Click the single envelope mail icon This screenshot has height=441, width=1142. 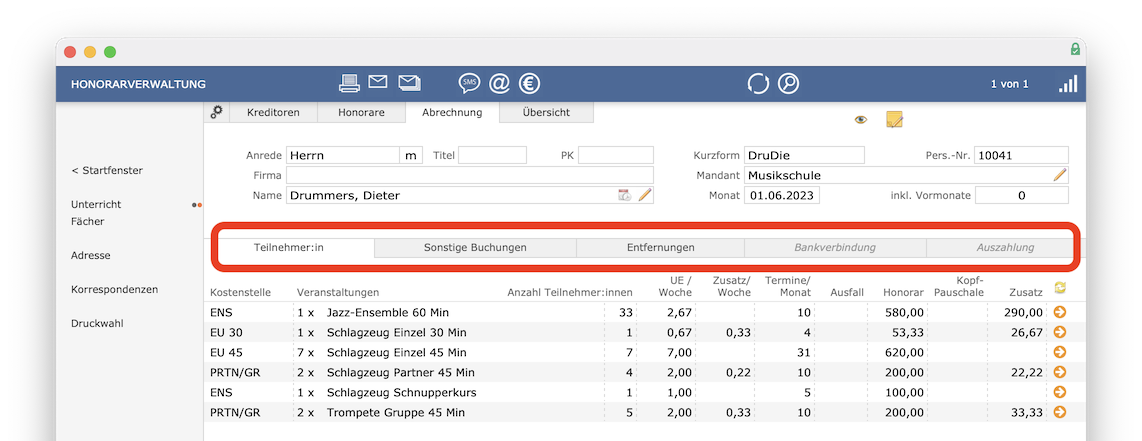tap(377, 82)
